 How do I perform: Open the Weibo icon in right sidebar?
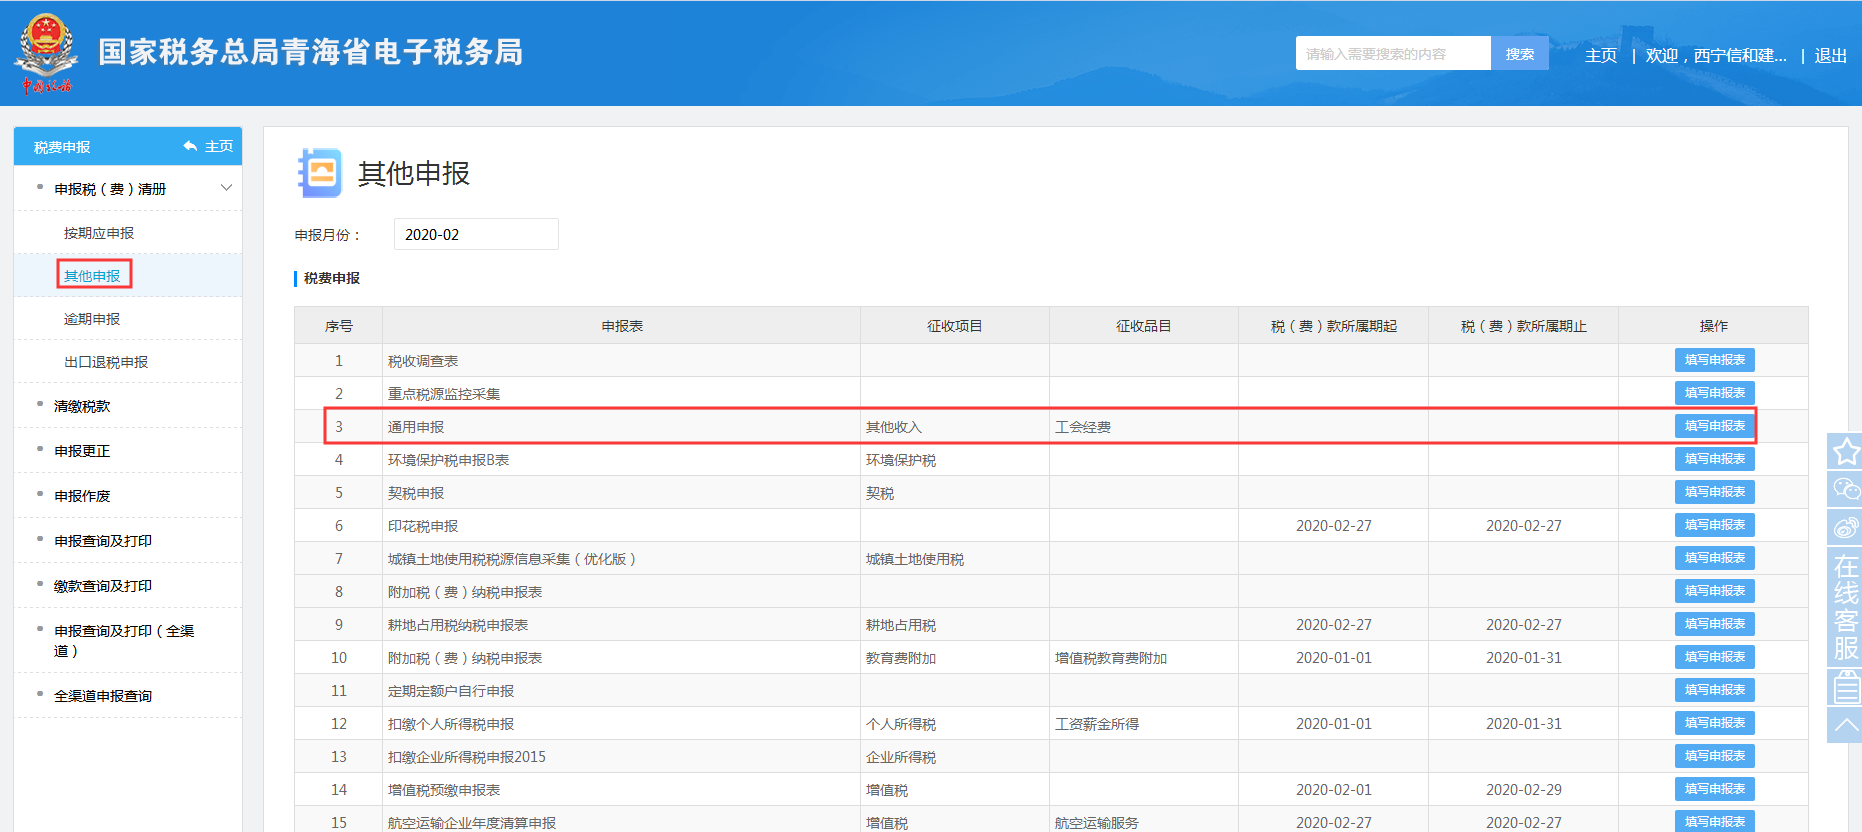pos(1845,527)
